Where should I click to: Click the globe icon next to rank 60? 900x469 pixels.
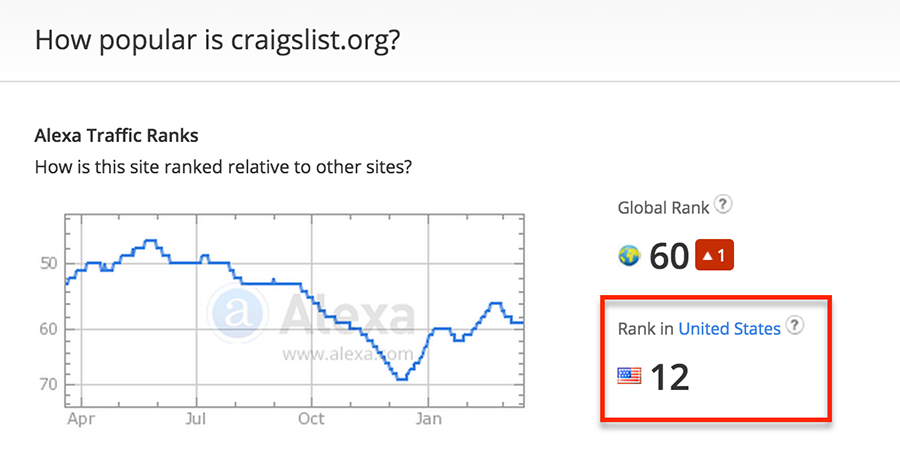(x=629, y=255)
